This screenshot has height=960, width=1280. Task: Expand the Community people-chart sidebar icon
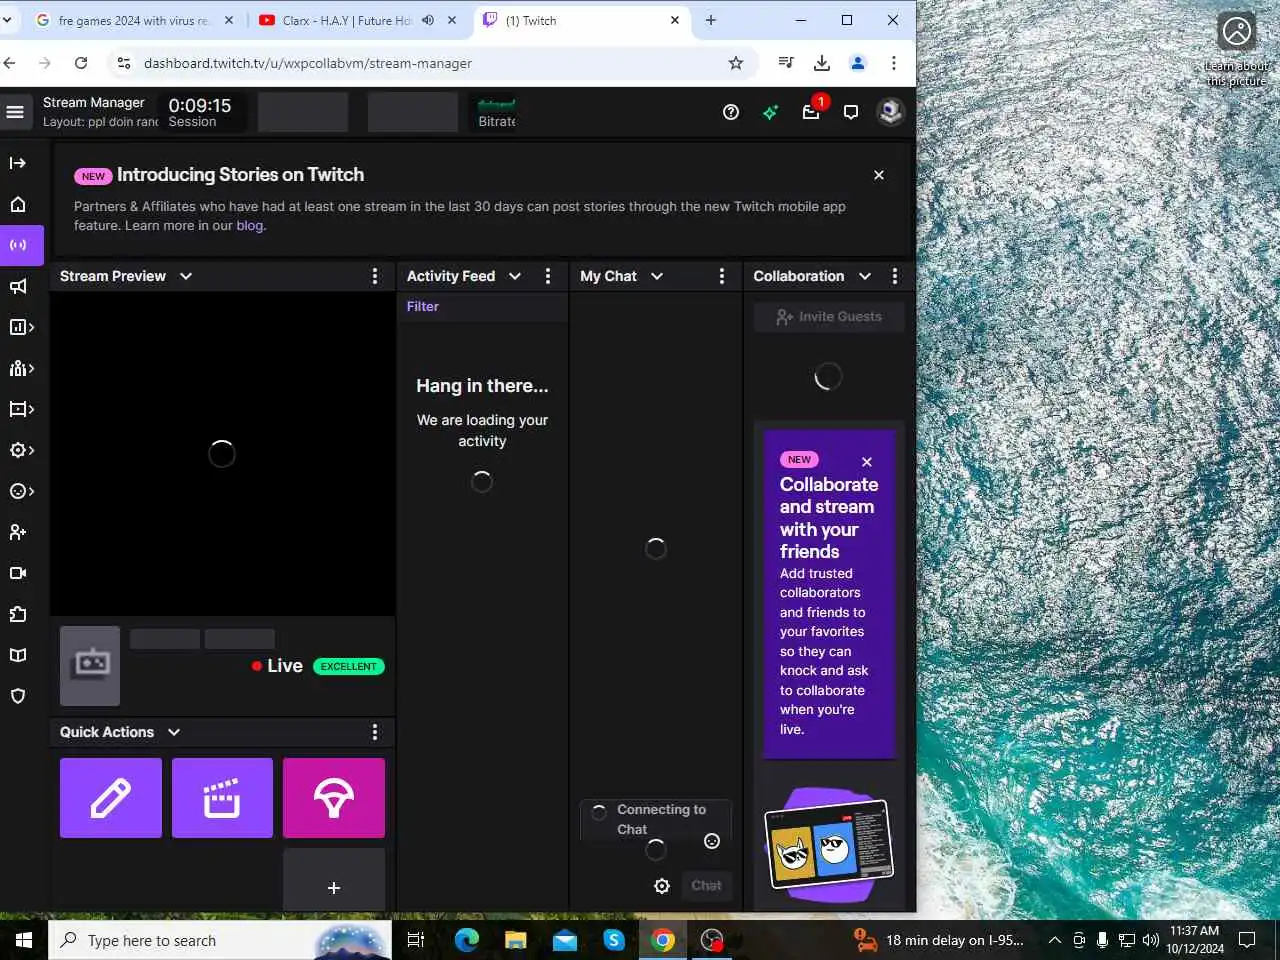[21, 368]
